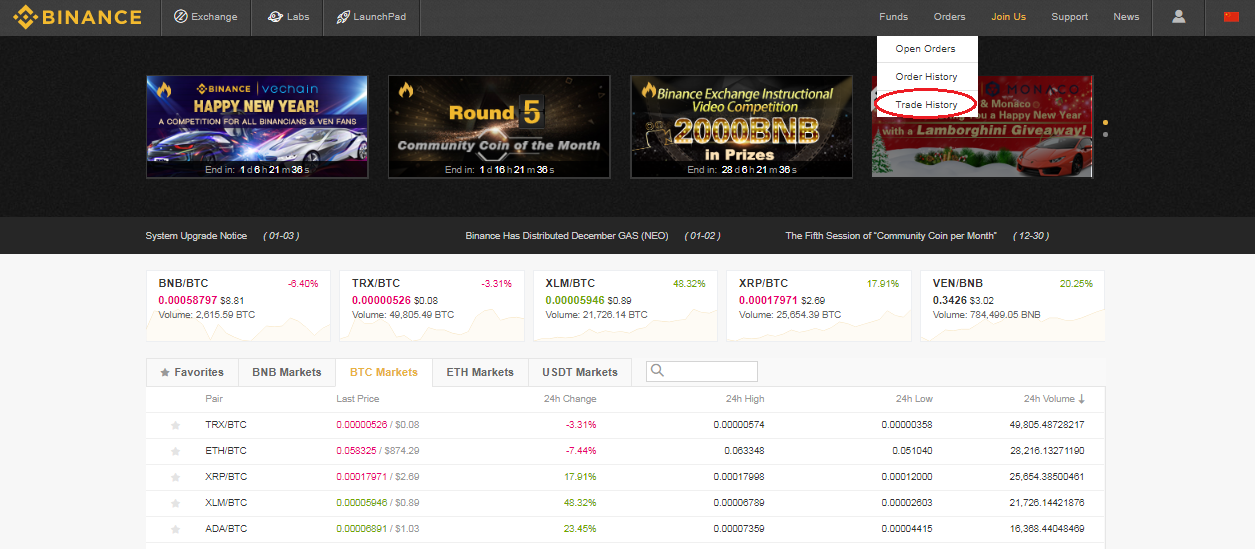The width and height of the screenshot is (1255, 549).
Task: Click the ADA/BTC 24h high 0.00007359
Action: pos(739,529)
